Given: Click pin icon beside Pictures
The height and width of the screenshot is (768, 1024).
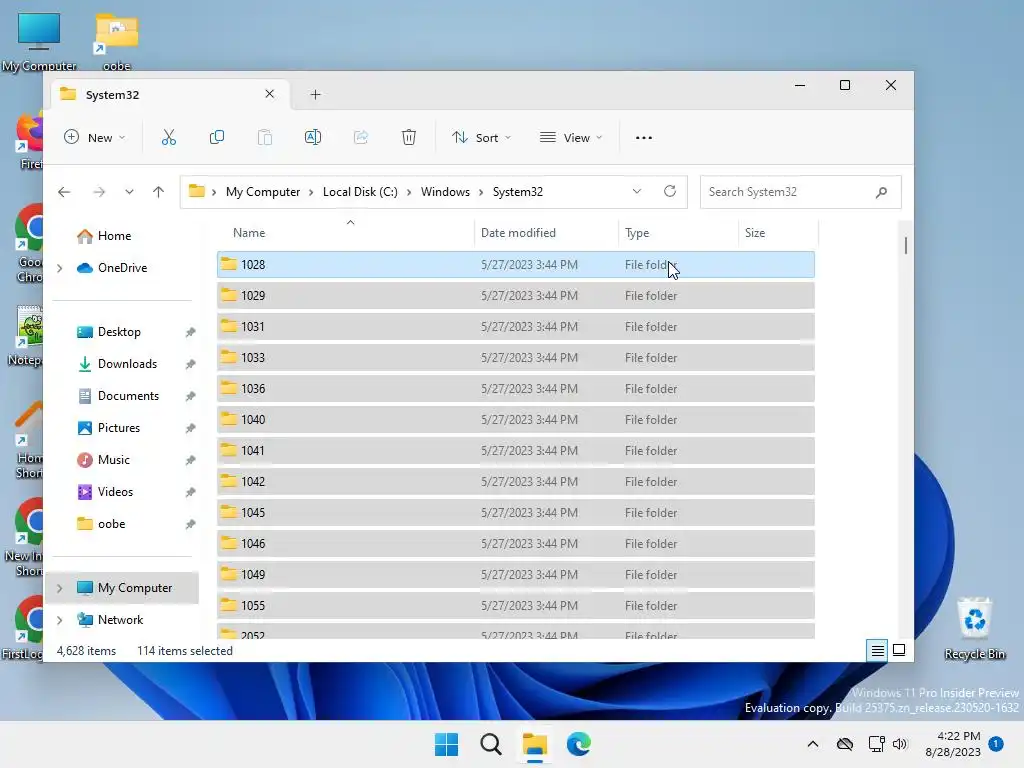Looking at the screenshot, I should [190, 428].
